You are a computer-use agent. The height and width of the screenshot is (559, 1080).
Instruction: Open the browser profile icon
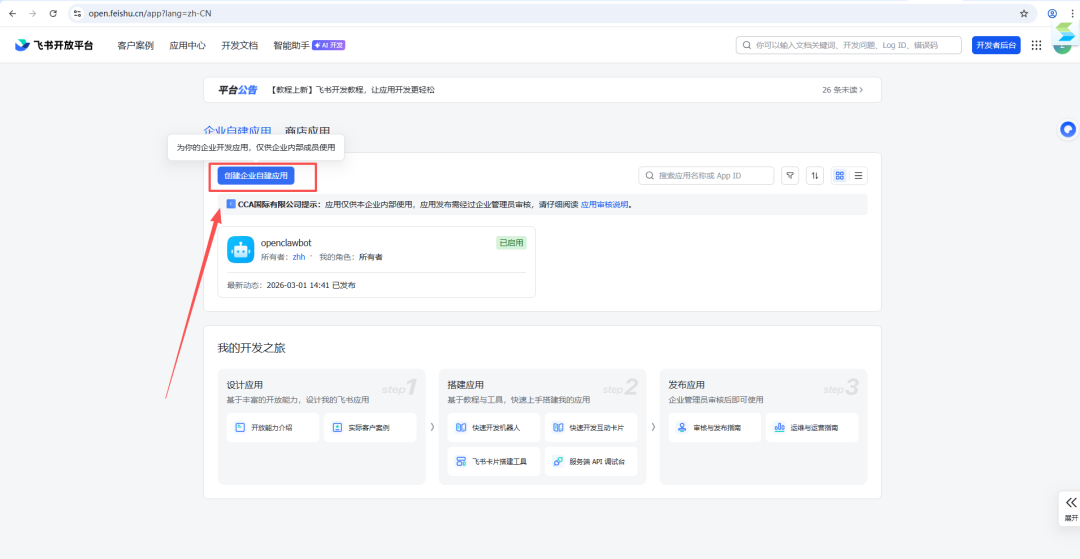[x=1052, y=13]
